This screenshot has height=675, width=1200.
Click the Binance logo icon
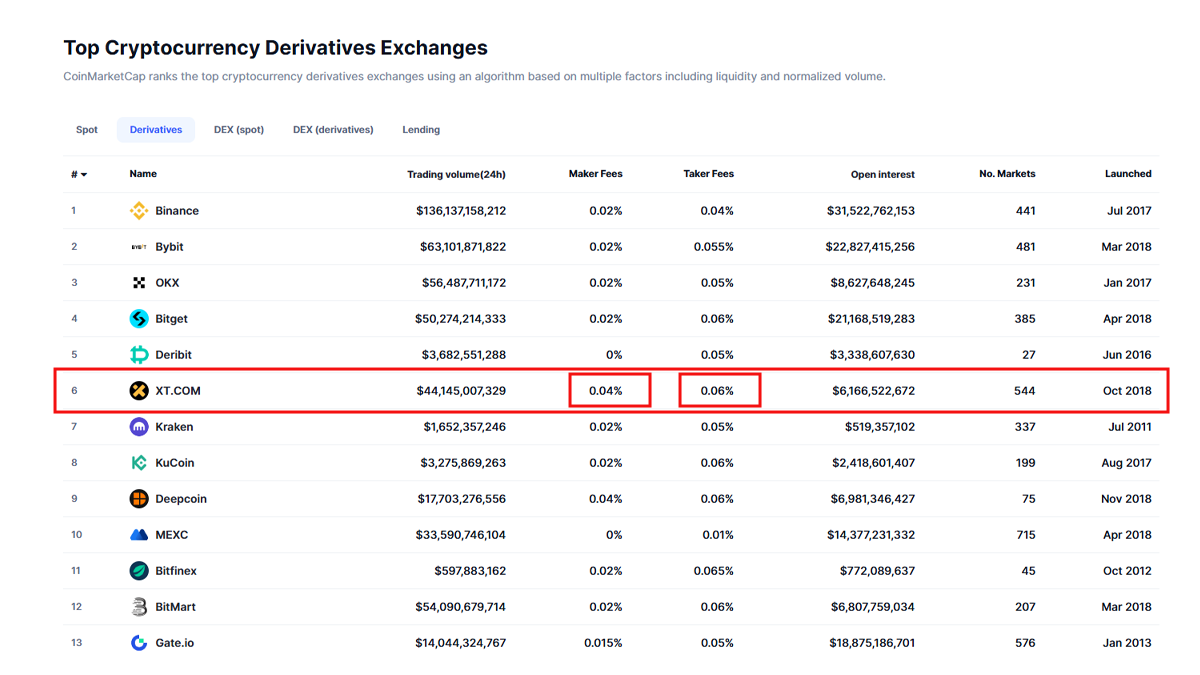[139, 211]
